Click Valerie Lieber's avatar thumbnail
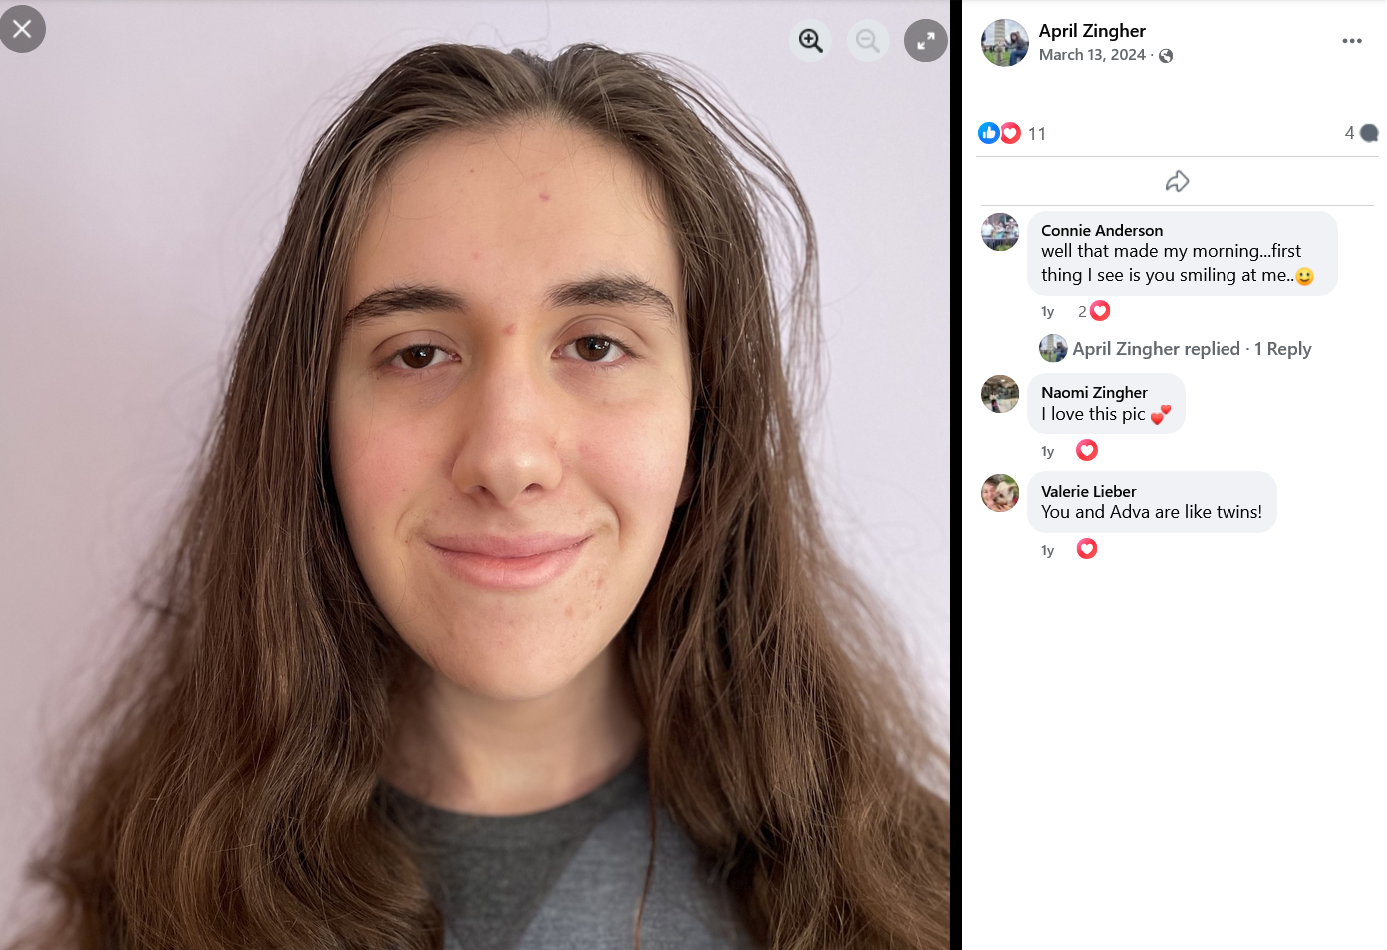This screenshot has height=950, width=1387. tap(1000, 493)
